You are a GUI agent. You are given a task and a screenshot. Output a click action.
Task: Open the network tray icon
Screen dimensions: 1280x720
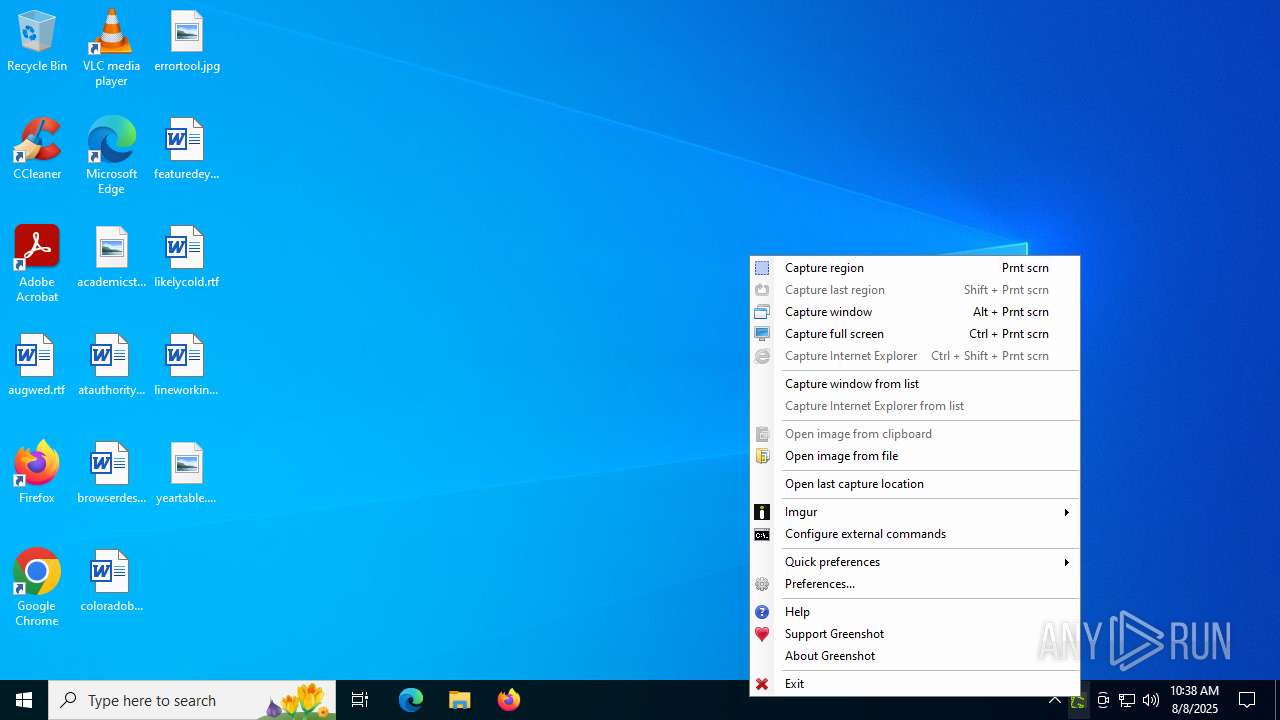pyautogui.click(x=1127, y=700)
